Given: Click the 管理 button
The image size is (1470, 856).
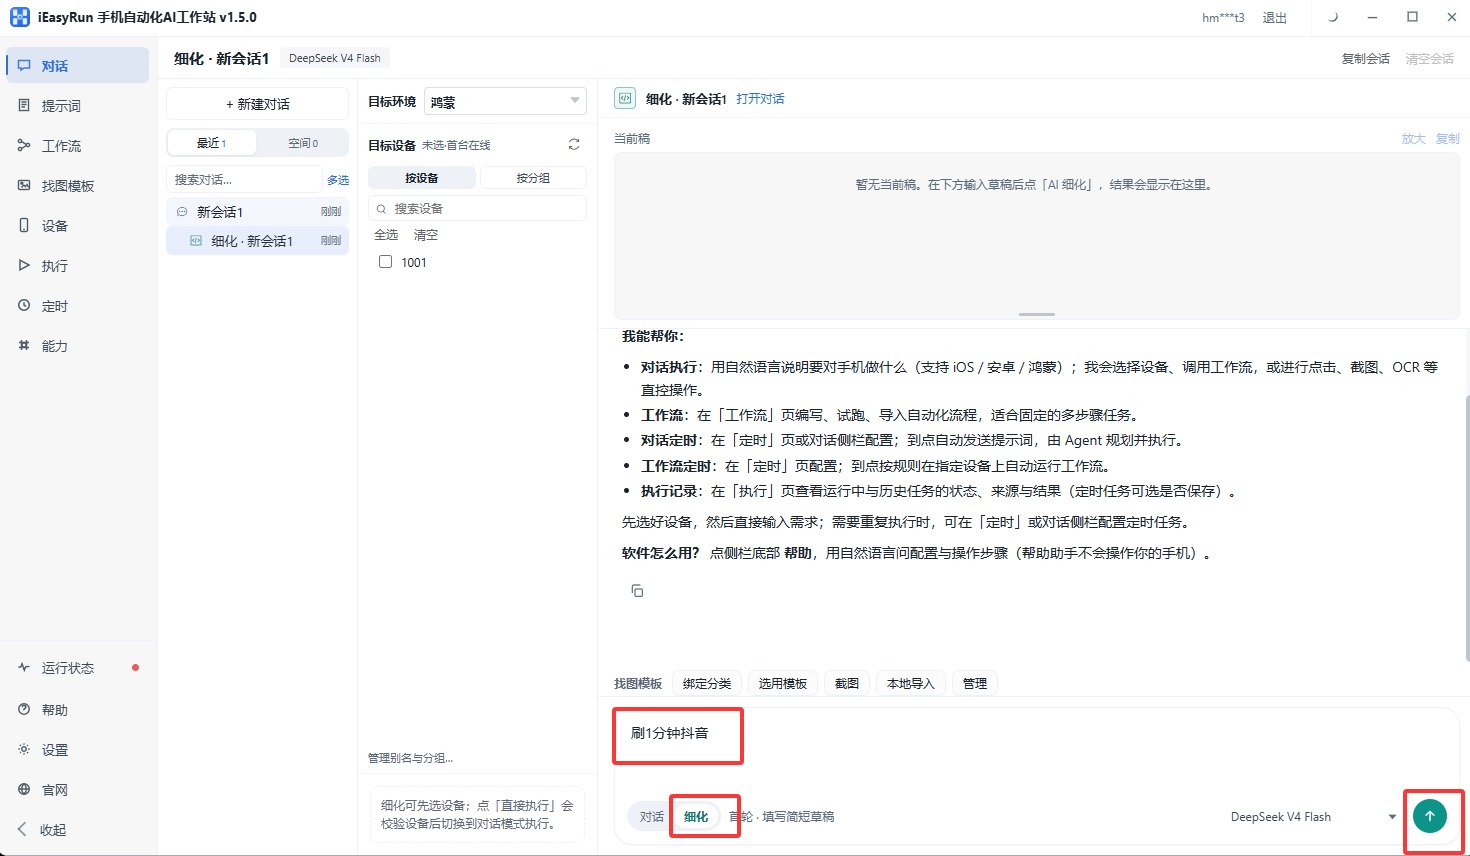Looking at the screenshot, I should 975,684.
